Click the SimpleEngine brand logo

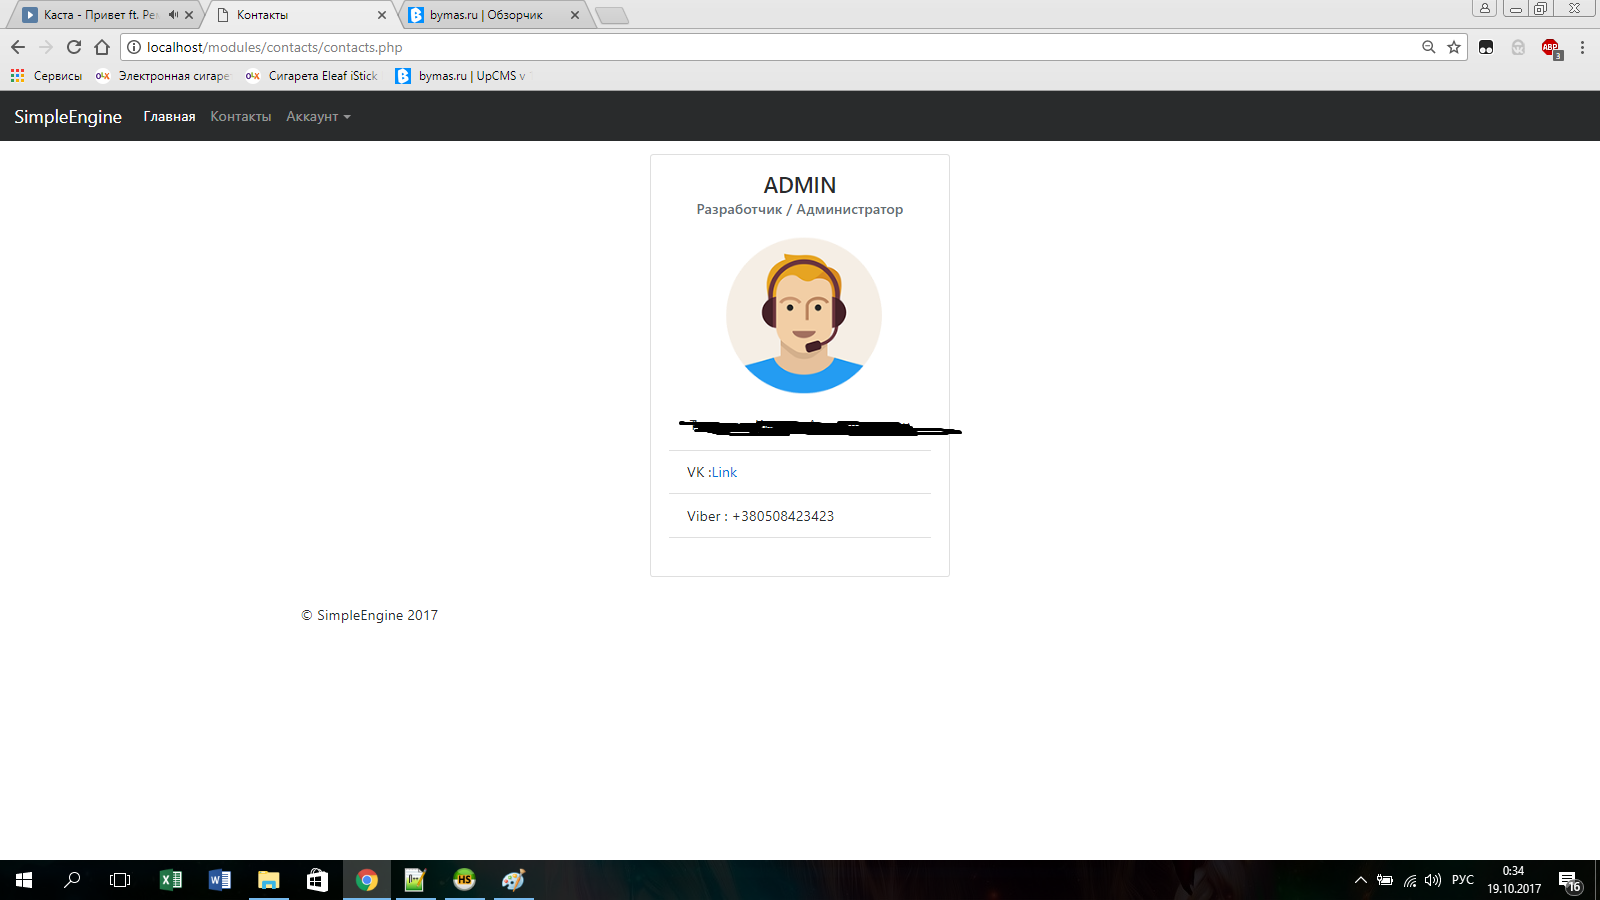[x=68, y=117]
